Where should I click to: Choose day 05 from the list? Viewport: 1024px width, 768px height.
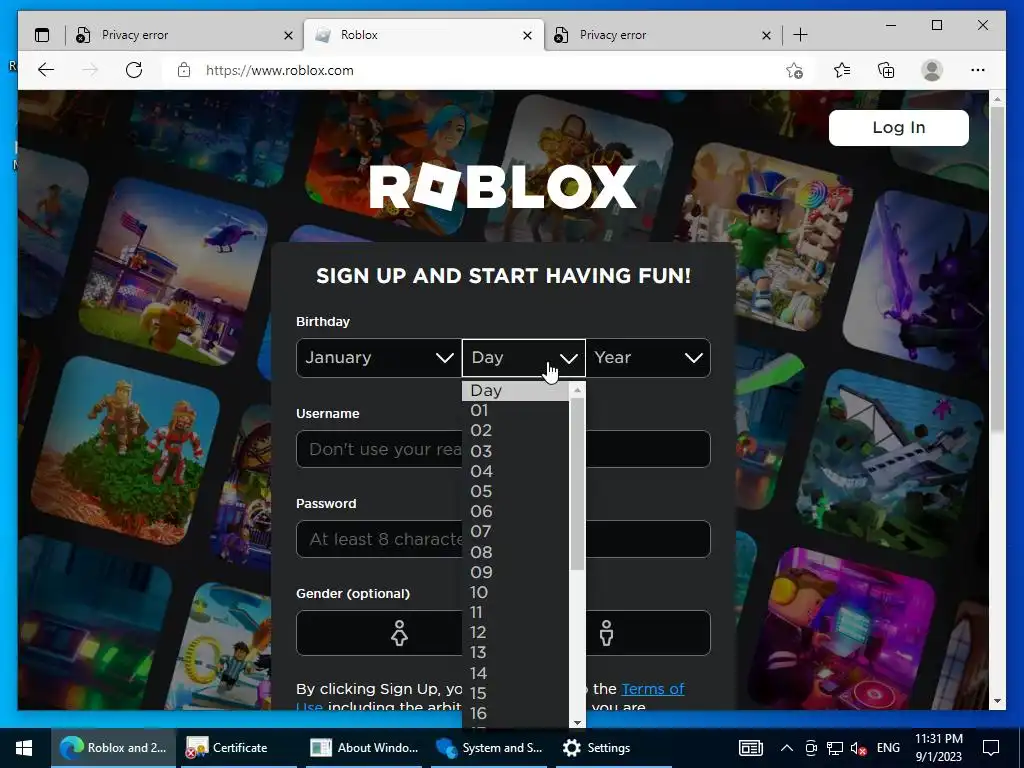point(516,492)
